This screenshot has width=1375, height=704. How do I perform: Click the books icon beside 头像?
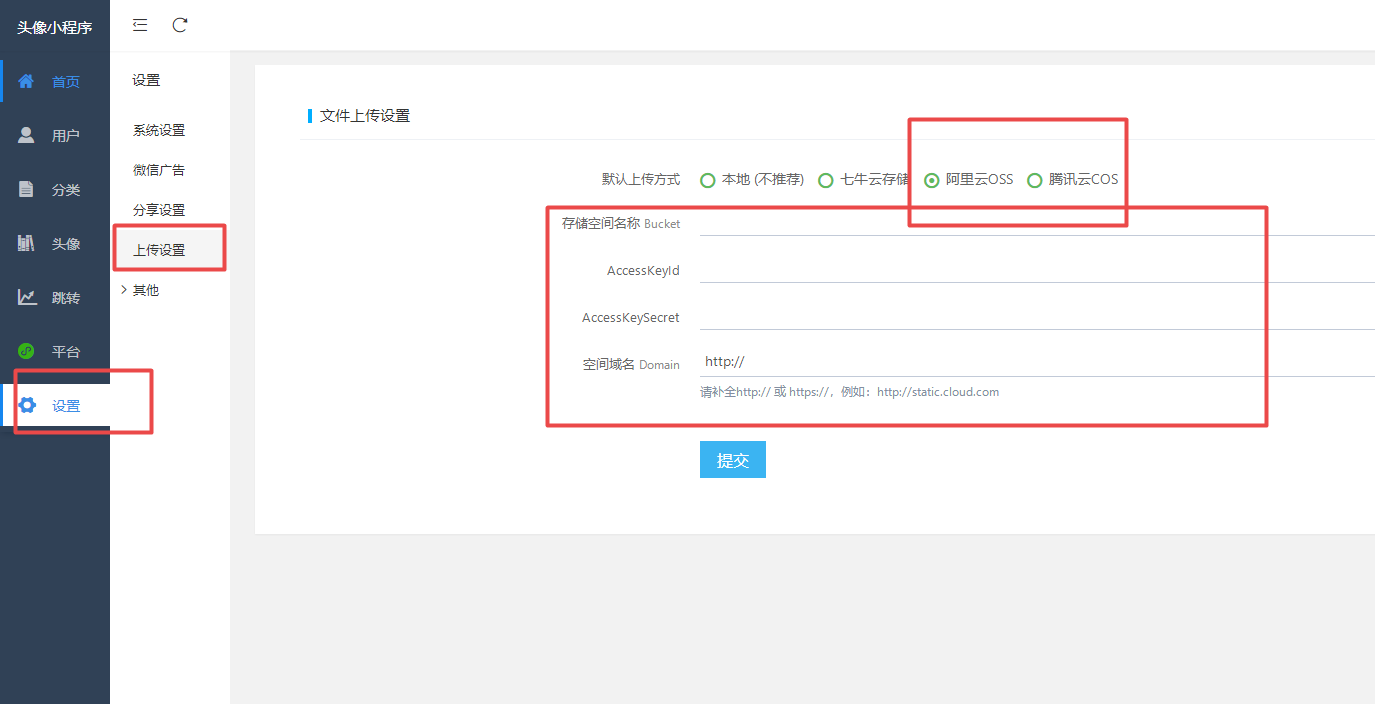tap(26, 243)
